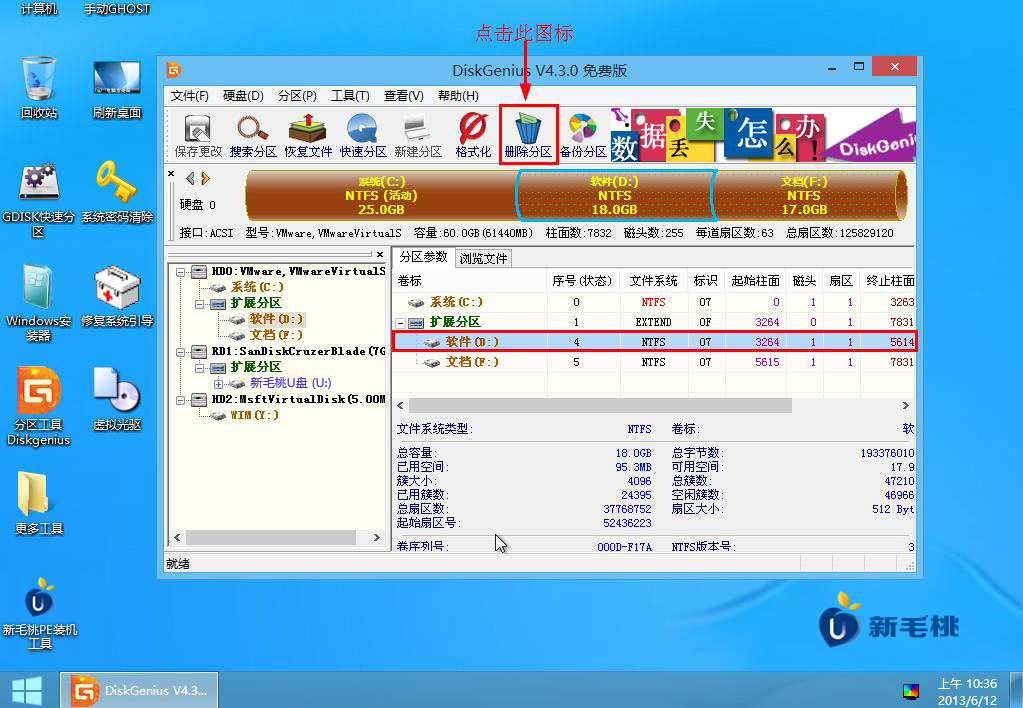Select the 文档(F:) row in partition table
Viewport: 1023px width, 708px height.
[x=654, y=362]
